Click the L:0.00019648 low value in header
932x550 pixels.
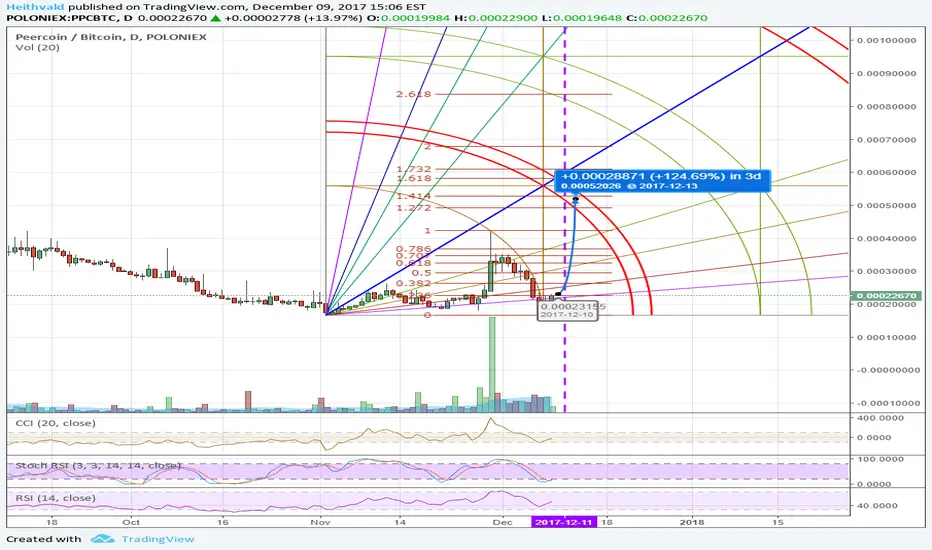click(x=580, y=18)
